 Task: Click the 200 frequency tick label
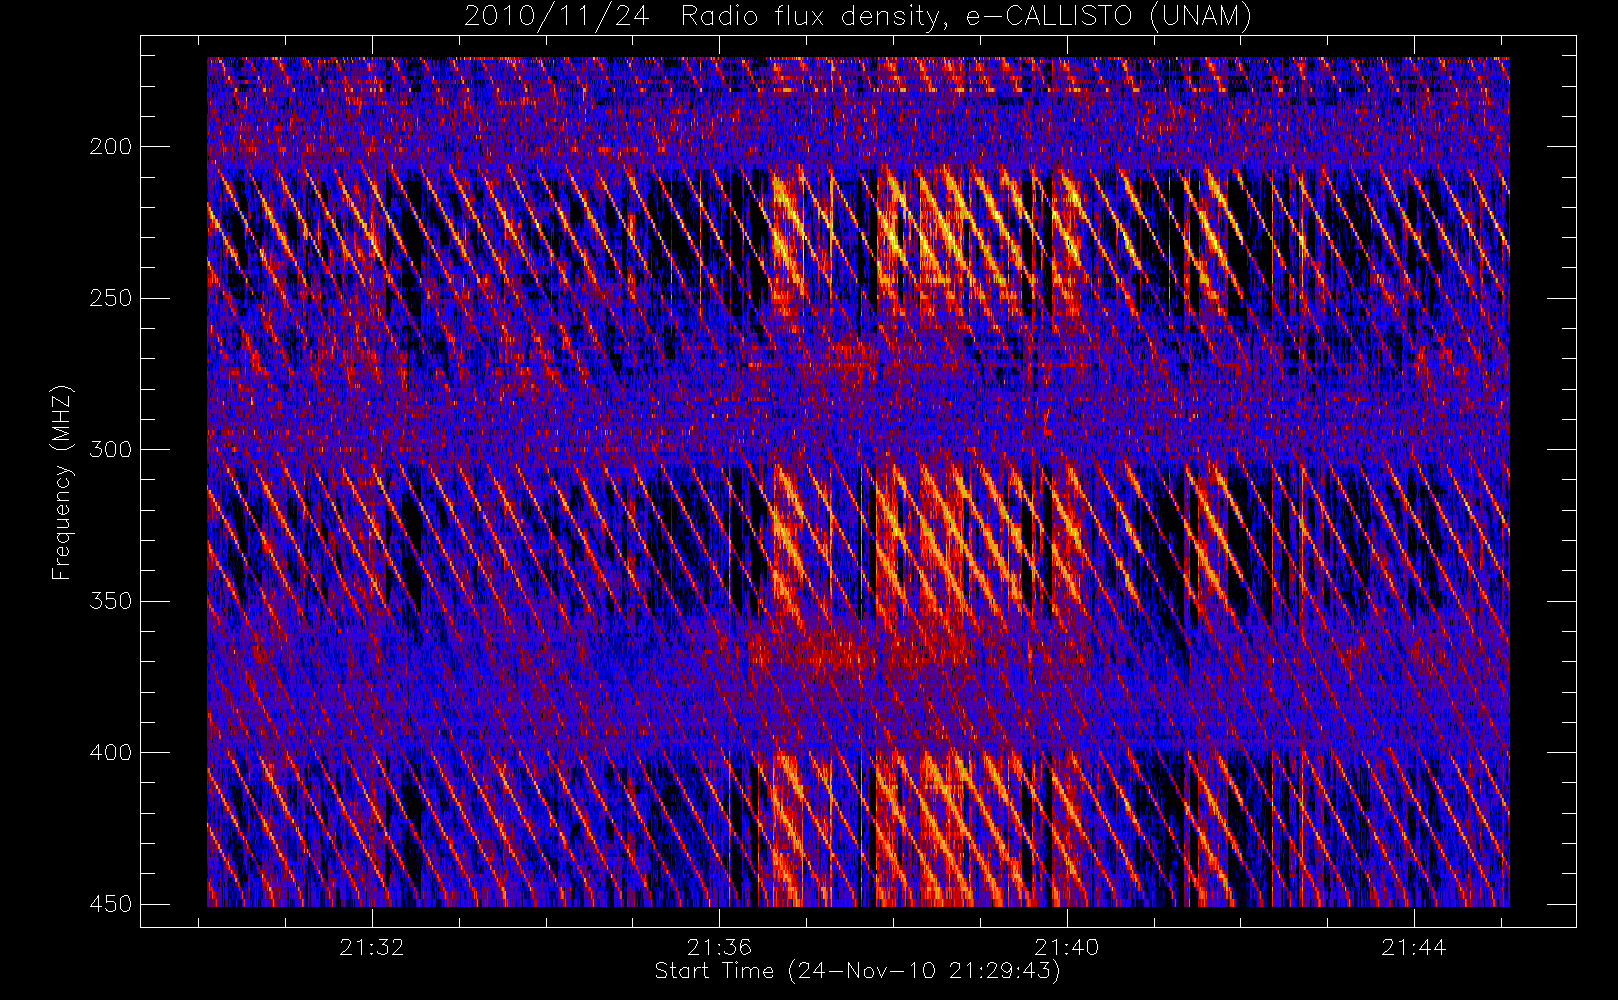[x=110, y=146]
